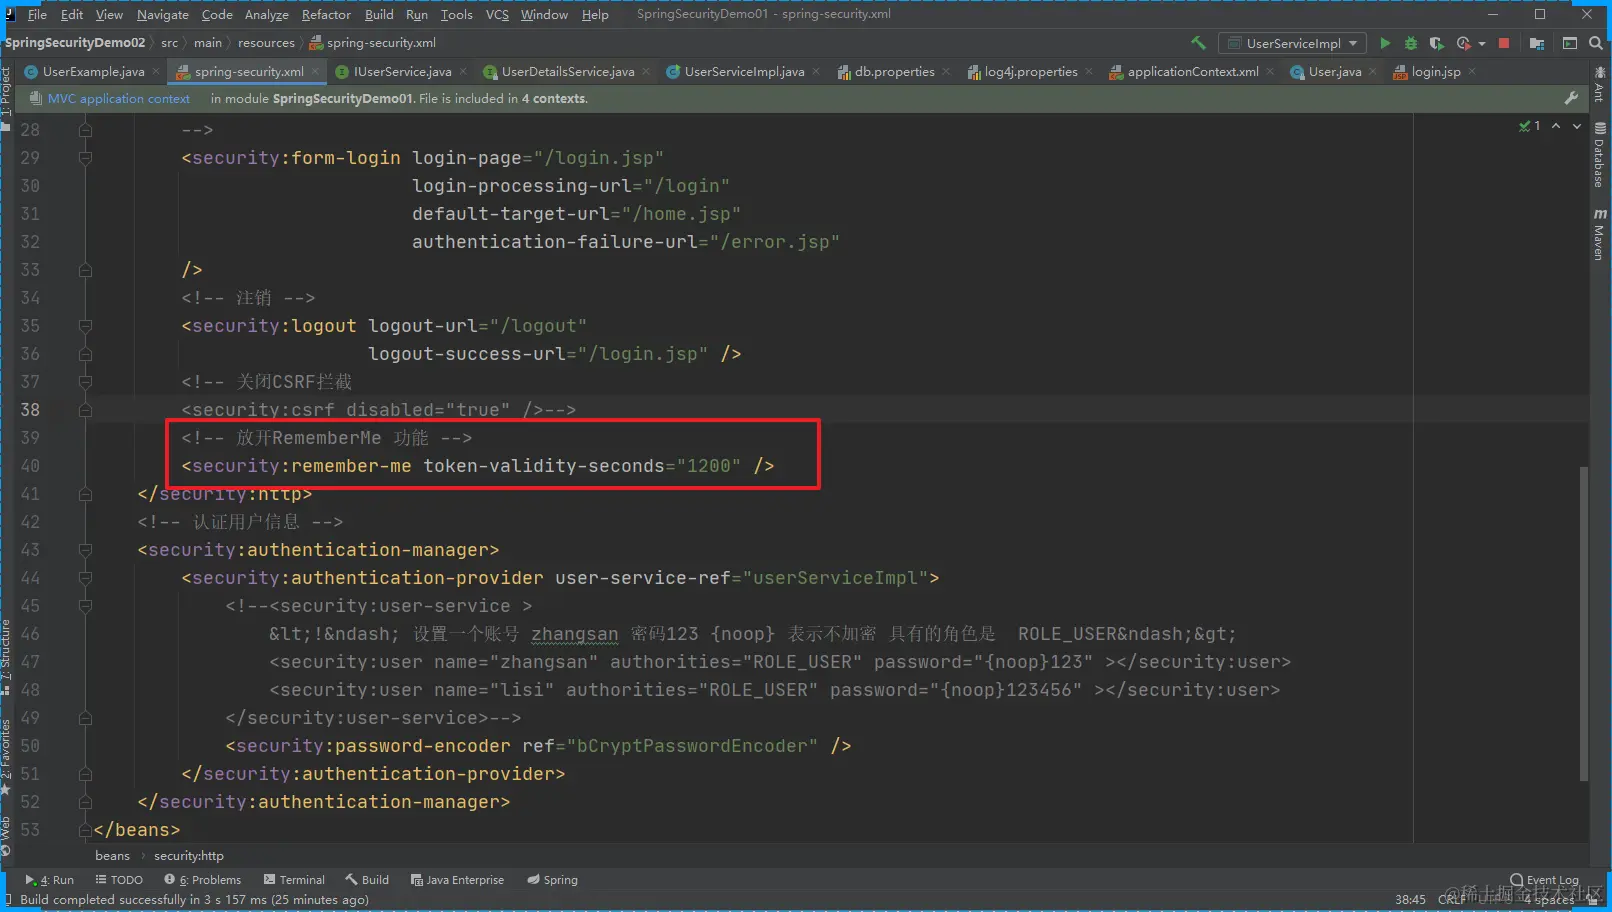The image size is (1612, 912).
Task: Open Search Everywhere magnifier icon
Action: coord(1596,43)
